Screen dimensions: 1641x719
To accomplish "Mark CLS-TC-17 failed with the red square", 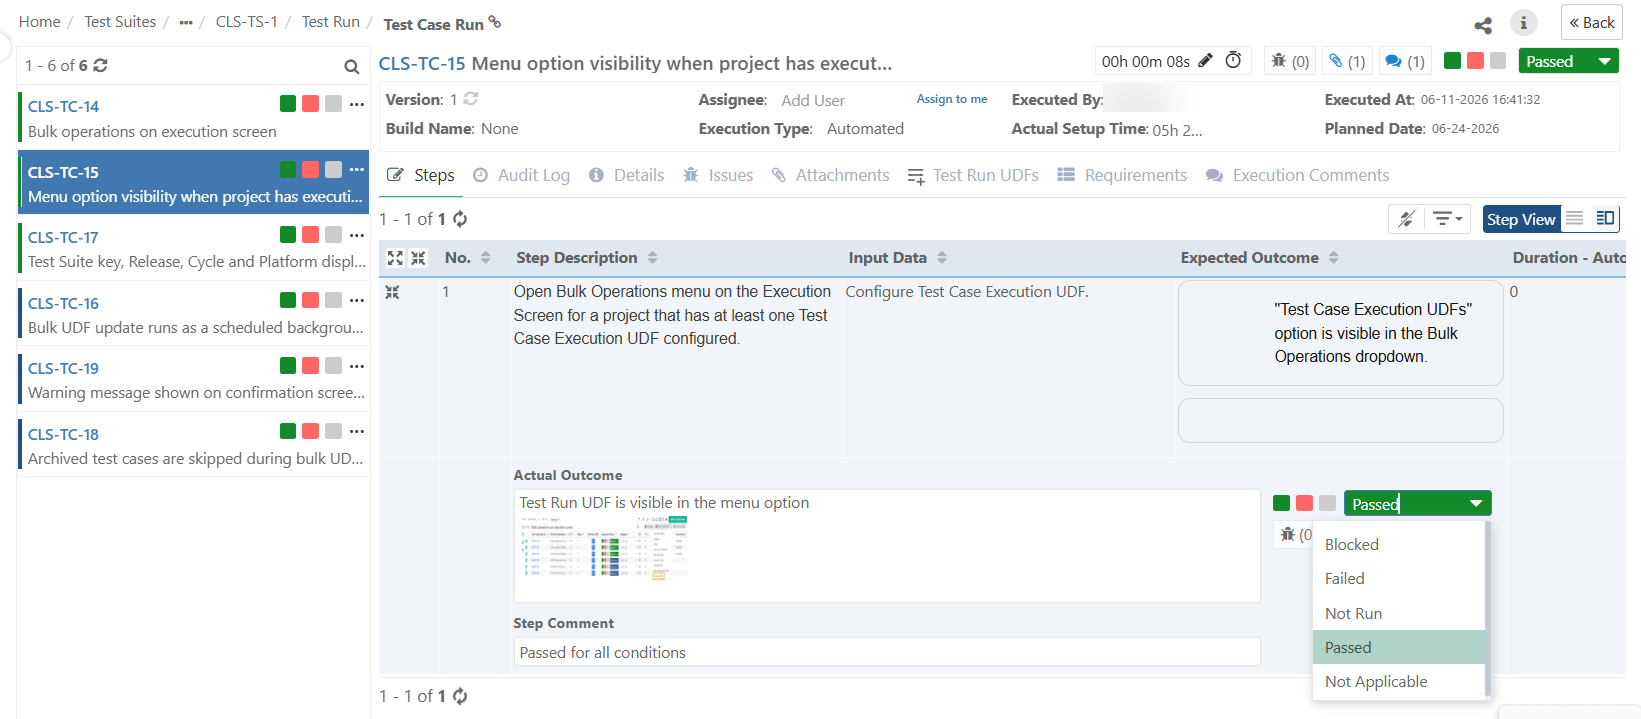I will tap(311, 235).
